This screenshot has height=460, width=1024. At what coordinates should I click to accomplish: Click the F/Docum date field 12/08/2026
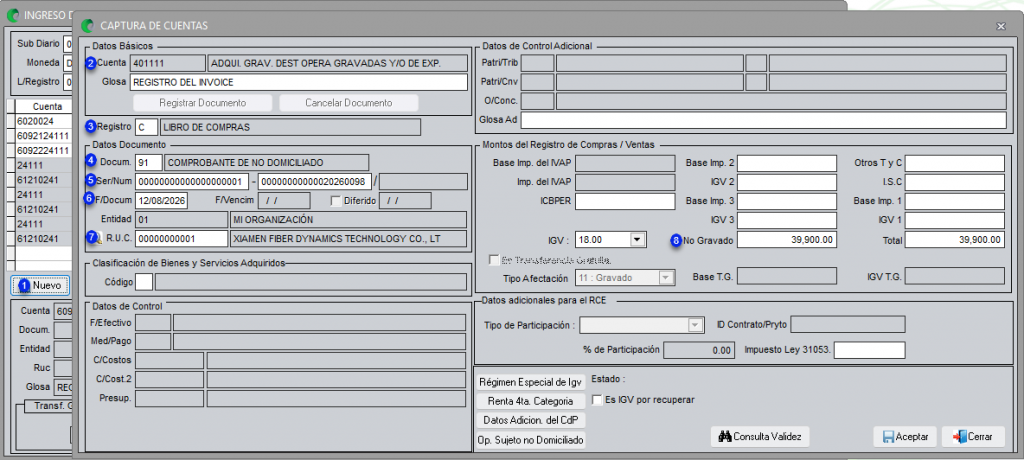point(161,201)
